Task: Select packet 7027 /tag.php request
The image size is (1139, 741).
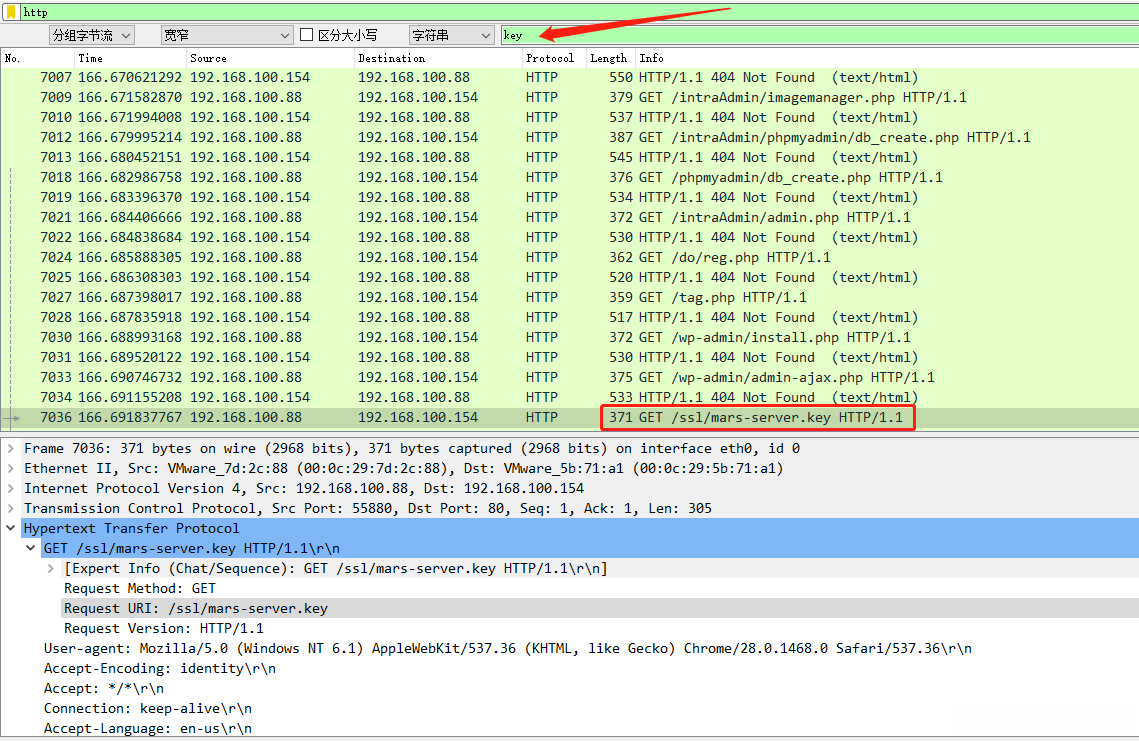Action: tap(570, 297)
